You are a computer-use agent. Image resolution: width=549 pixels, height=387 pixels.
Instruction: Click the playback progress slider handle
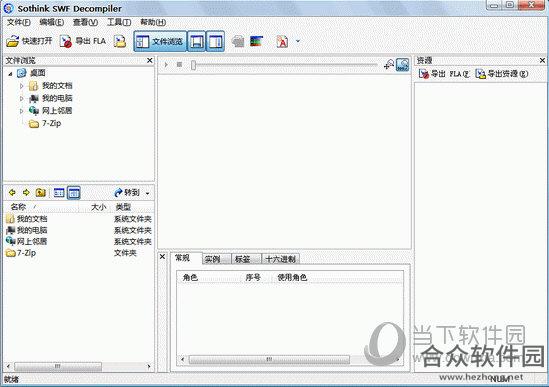click(193, 65)
